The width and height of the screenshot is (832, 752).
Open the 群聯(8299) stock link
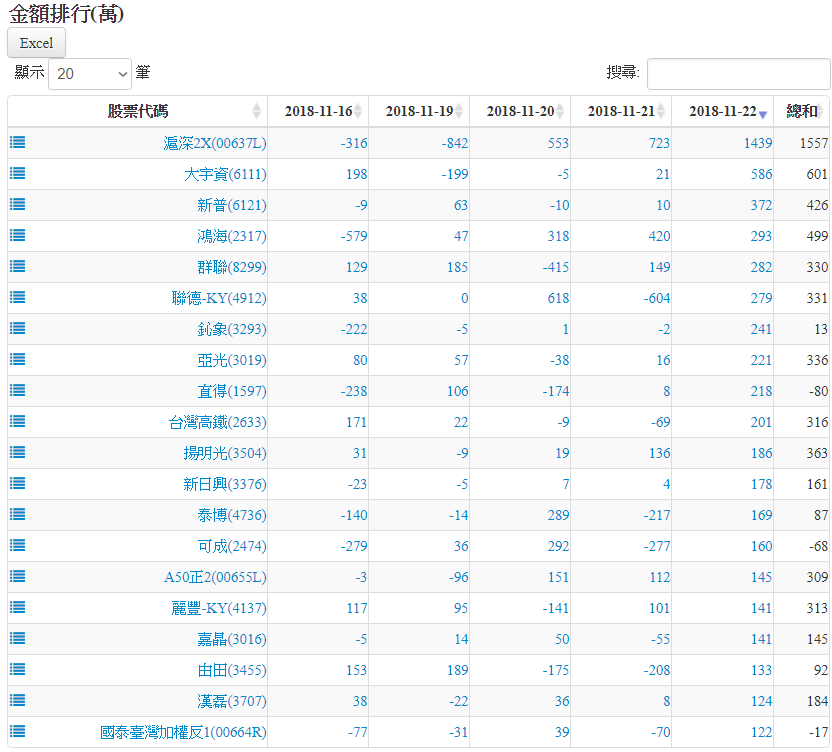(x=231, y=267)
